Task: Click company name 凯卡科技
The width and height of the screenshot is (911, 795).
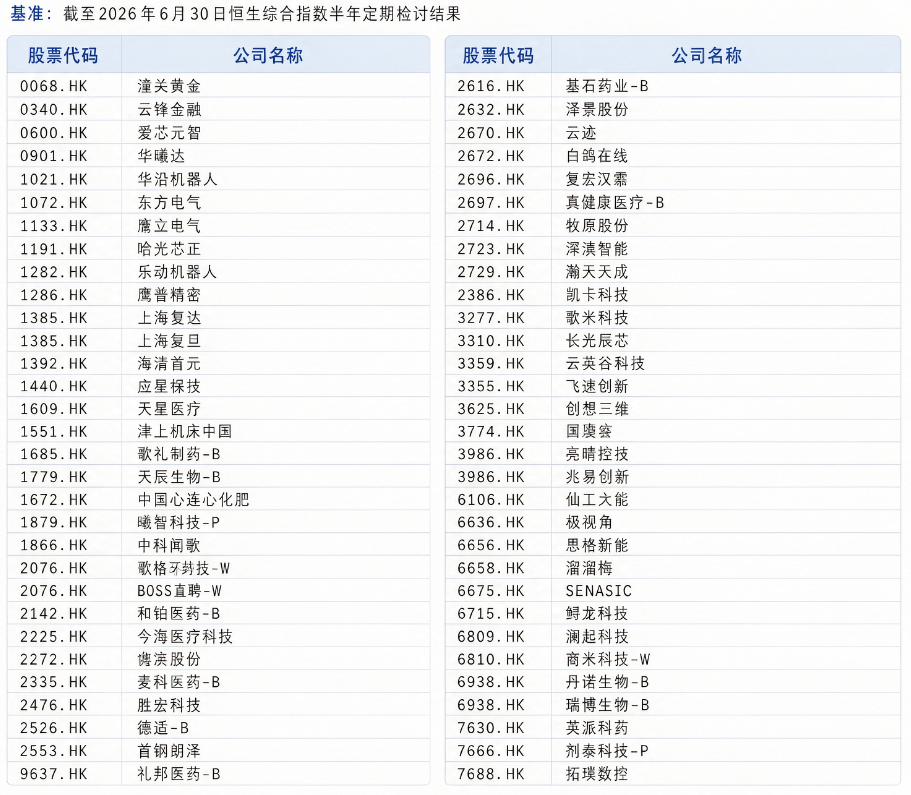Action: tap(597, 295)
